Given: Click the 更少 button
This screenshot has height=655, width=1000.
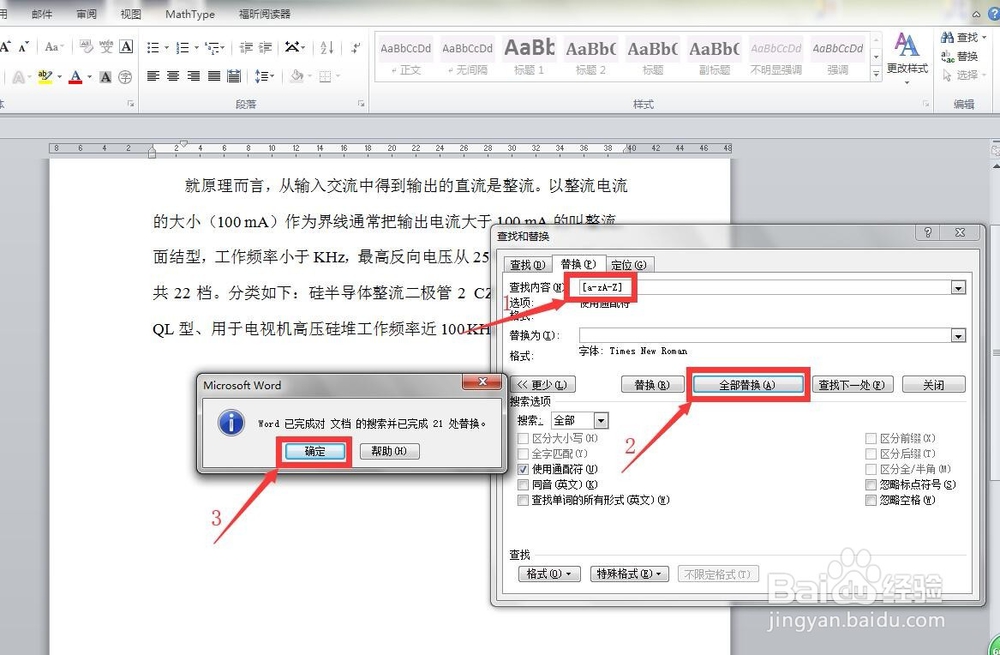Looking at the screenshot, I should [543, 385].
